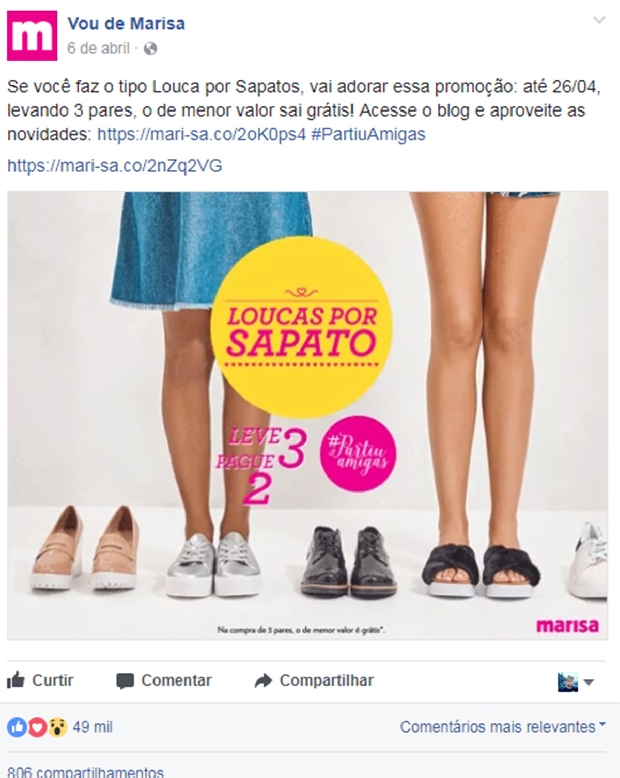This screenshot has width=620, height=778.
Task: Click the 6 de abril timestamp
Action: click(98, 49)
